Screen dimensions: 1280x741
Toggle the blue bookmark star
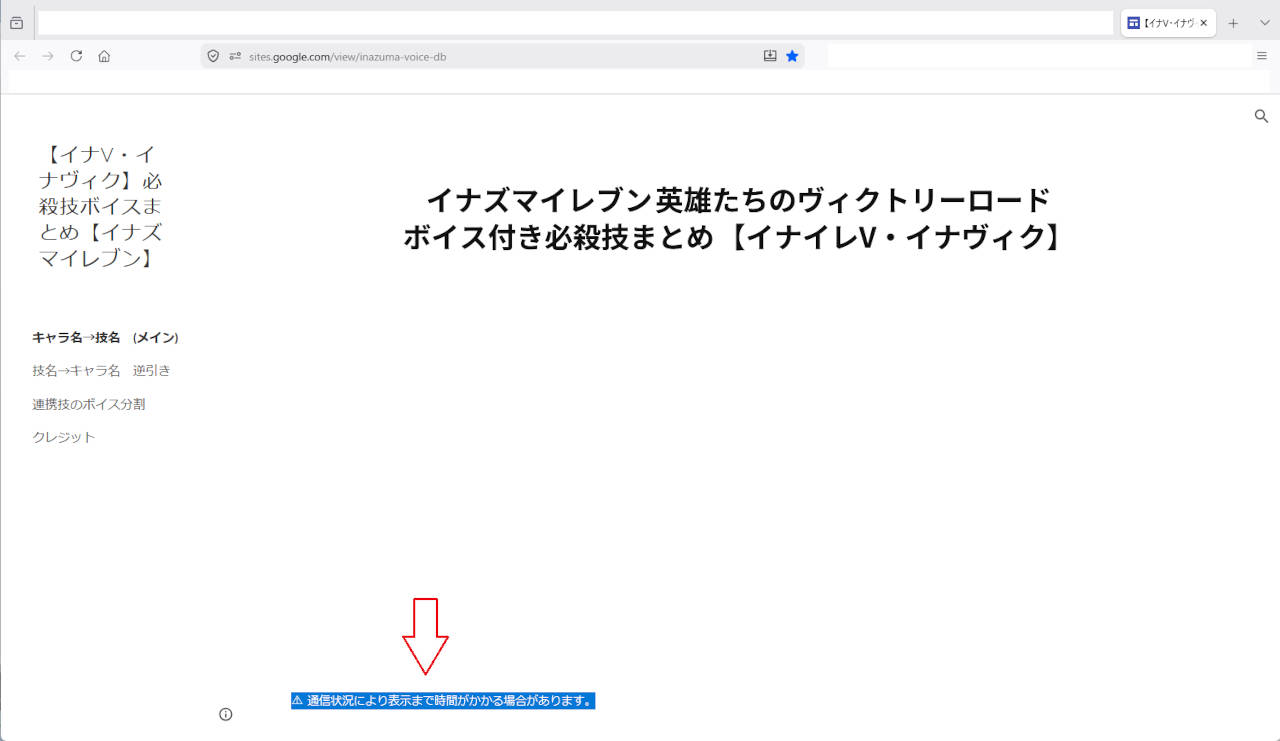tap(792, 56)
